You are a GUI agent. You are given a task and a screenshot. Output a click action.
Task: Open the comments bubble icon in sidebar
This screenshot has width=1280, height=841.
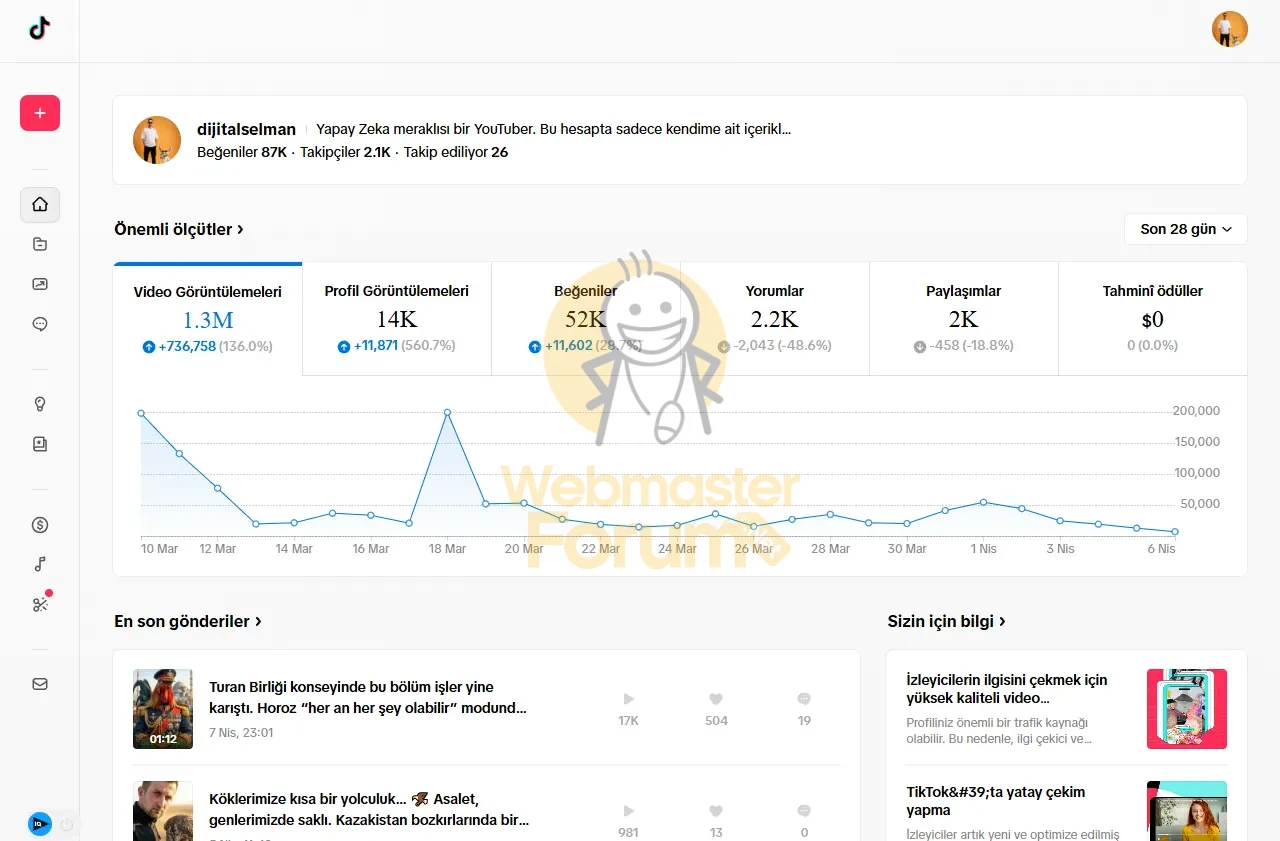[x=40, y=325]
